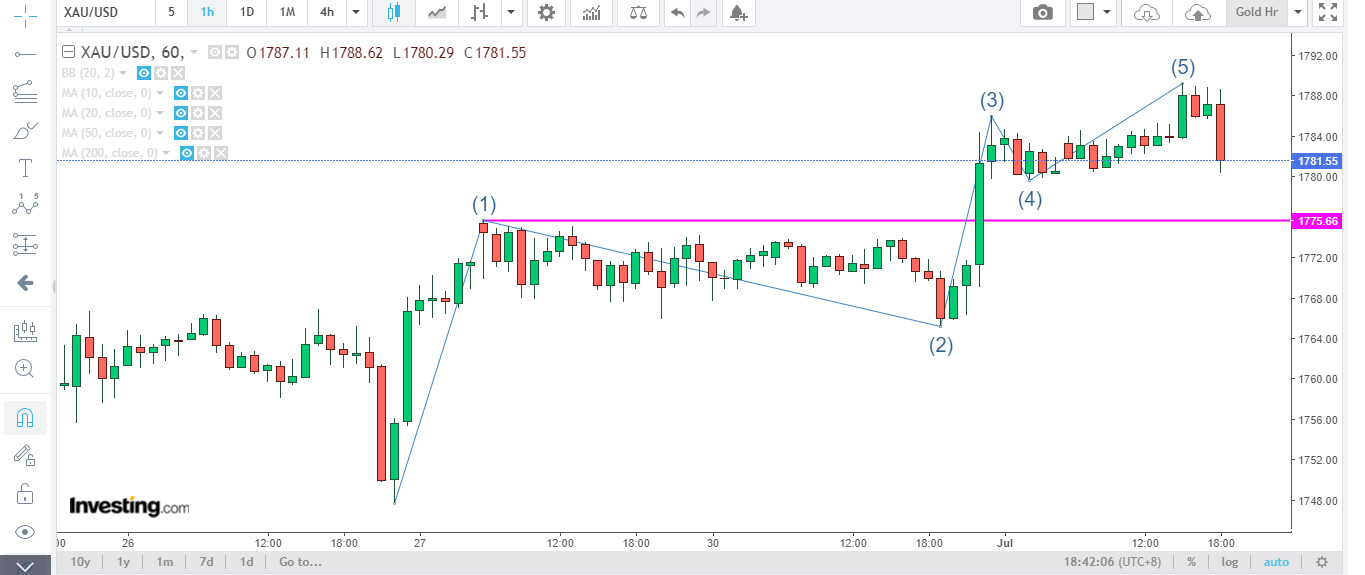This screenshot has height=575, width=1365.
Task: Hide the MA (50, close, 0) indicator
Action: [x=181, y=133]
